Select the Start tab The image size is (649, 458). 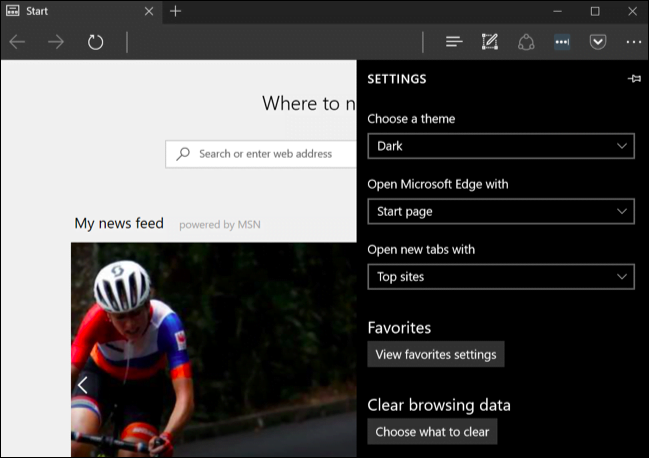[x=70, y=11]
